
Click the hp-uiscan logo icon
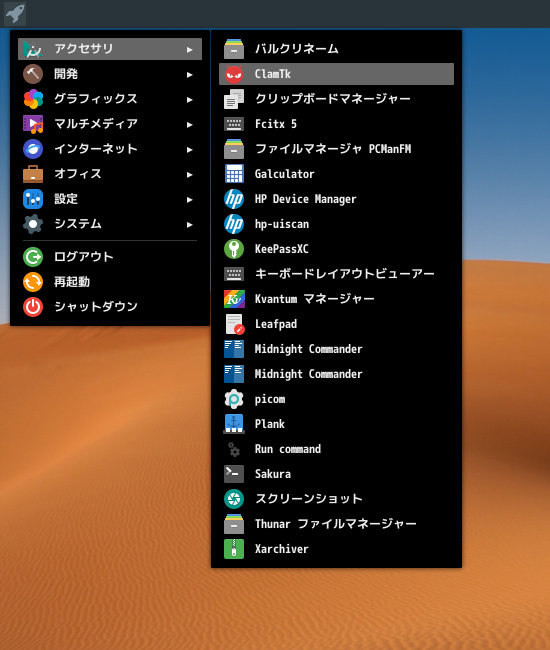[x=234, y=224]
